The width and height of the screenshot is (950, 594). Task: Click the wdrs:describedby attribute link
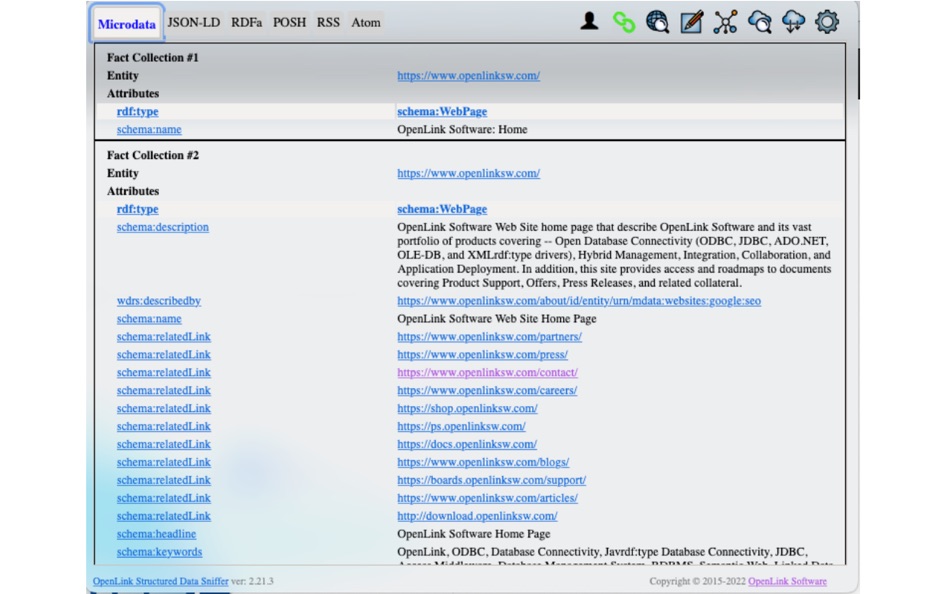click(x=159, y=301)
